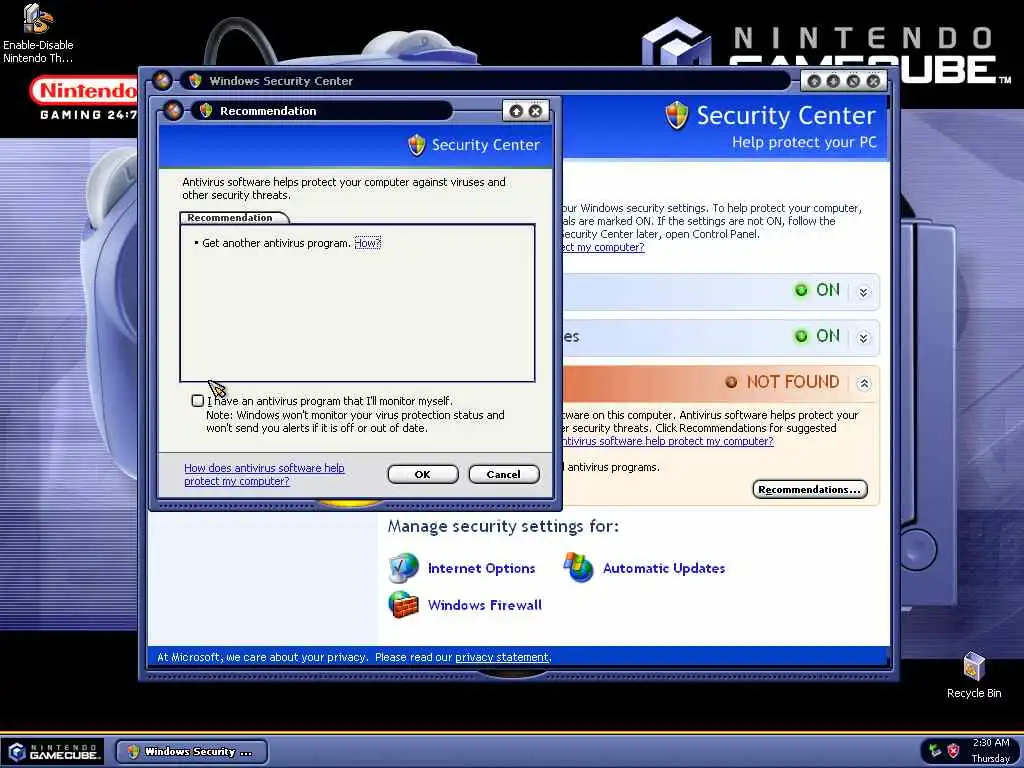Select the Windows Security taskbar button
Screen dimensions: 1024x768
click(x=191, y=752)
